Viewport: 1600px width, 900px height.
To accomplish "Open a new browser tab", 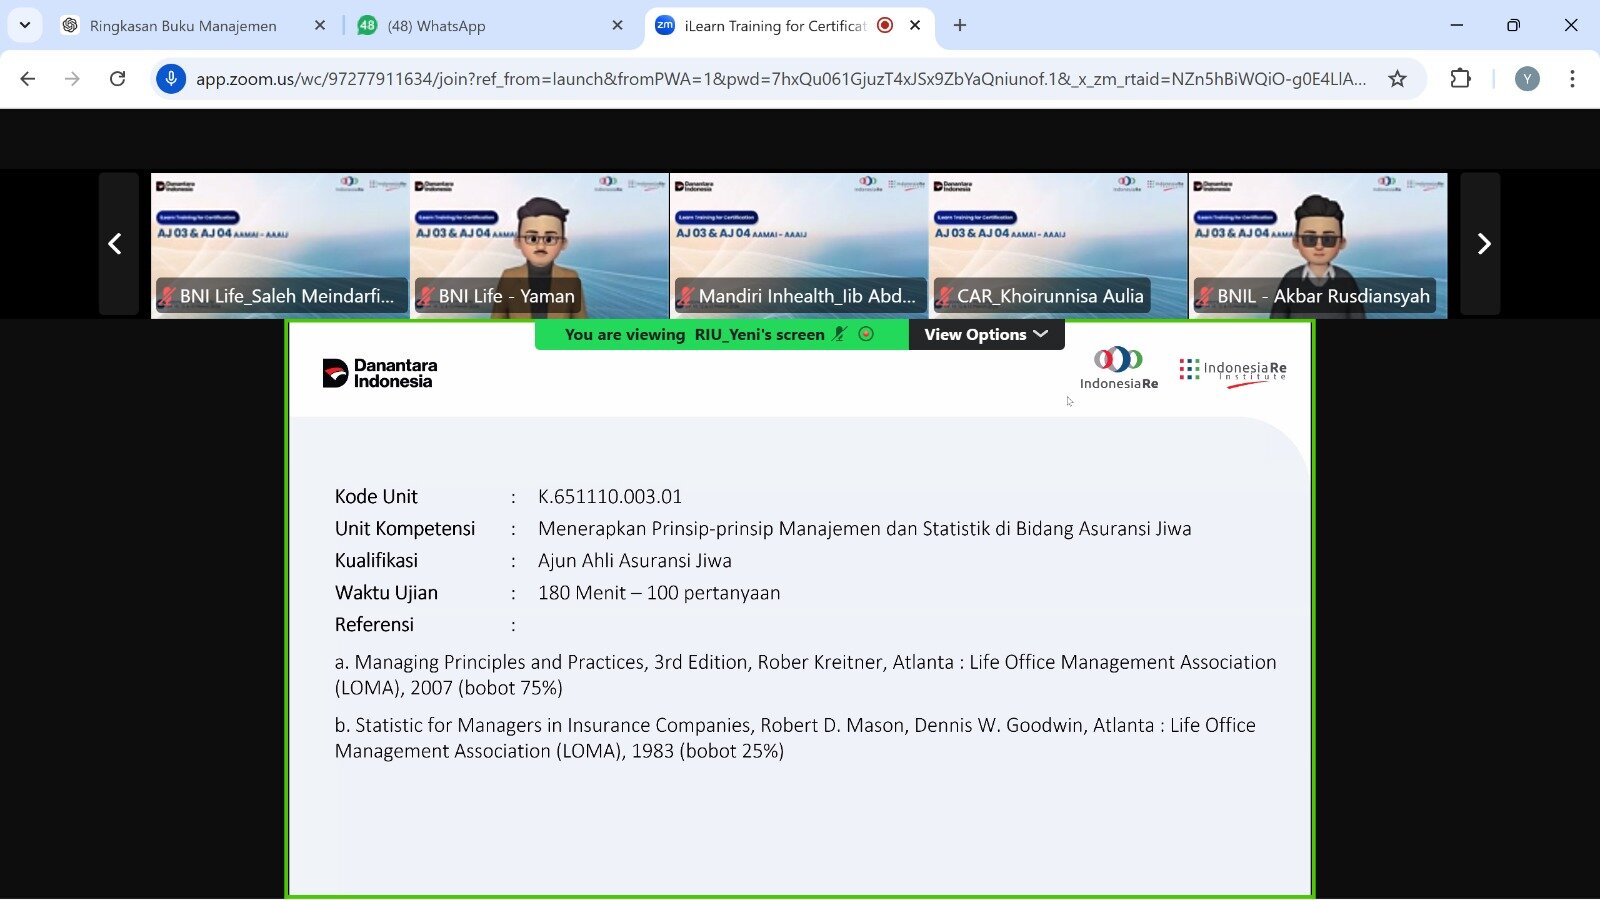I will (x=960, y=25).
